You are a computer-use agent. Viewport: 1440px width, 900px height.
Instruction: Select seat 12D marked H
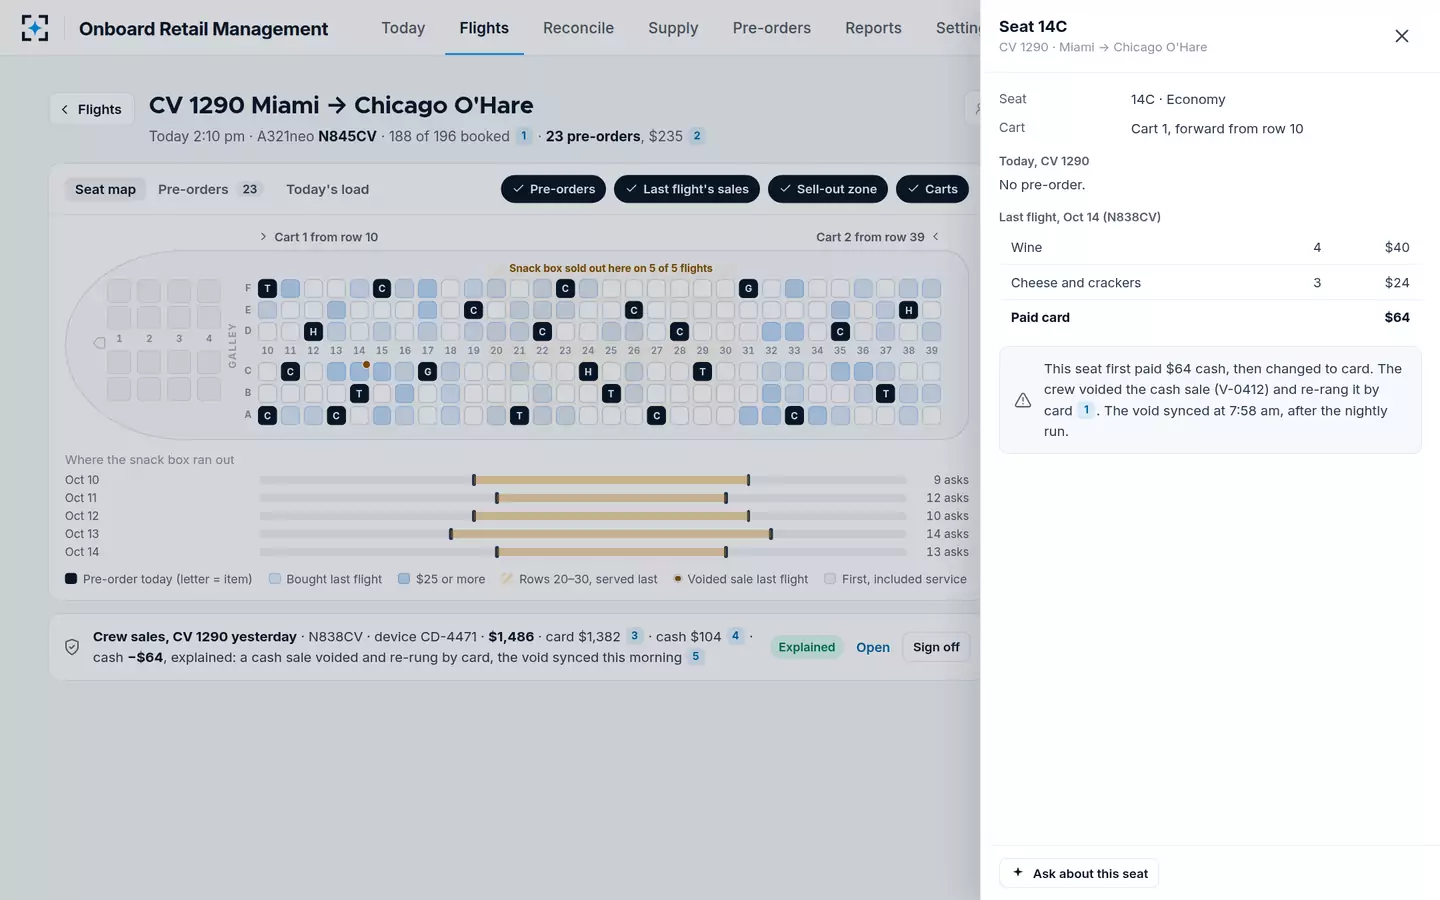coord(313,331)
